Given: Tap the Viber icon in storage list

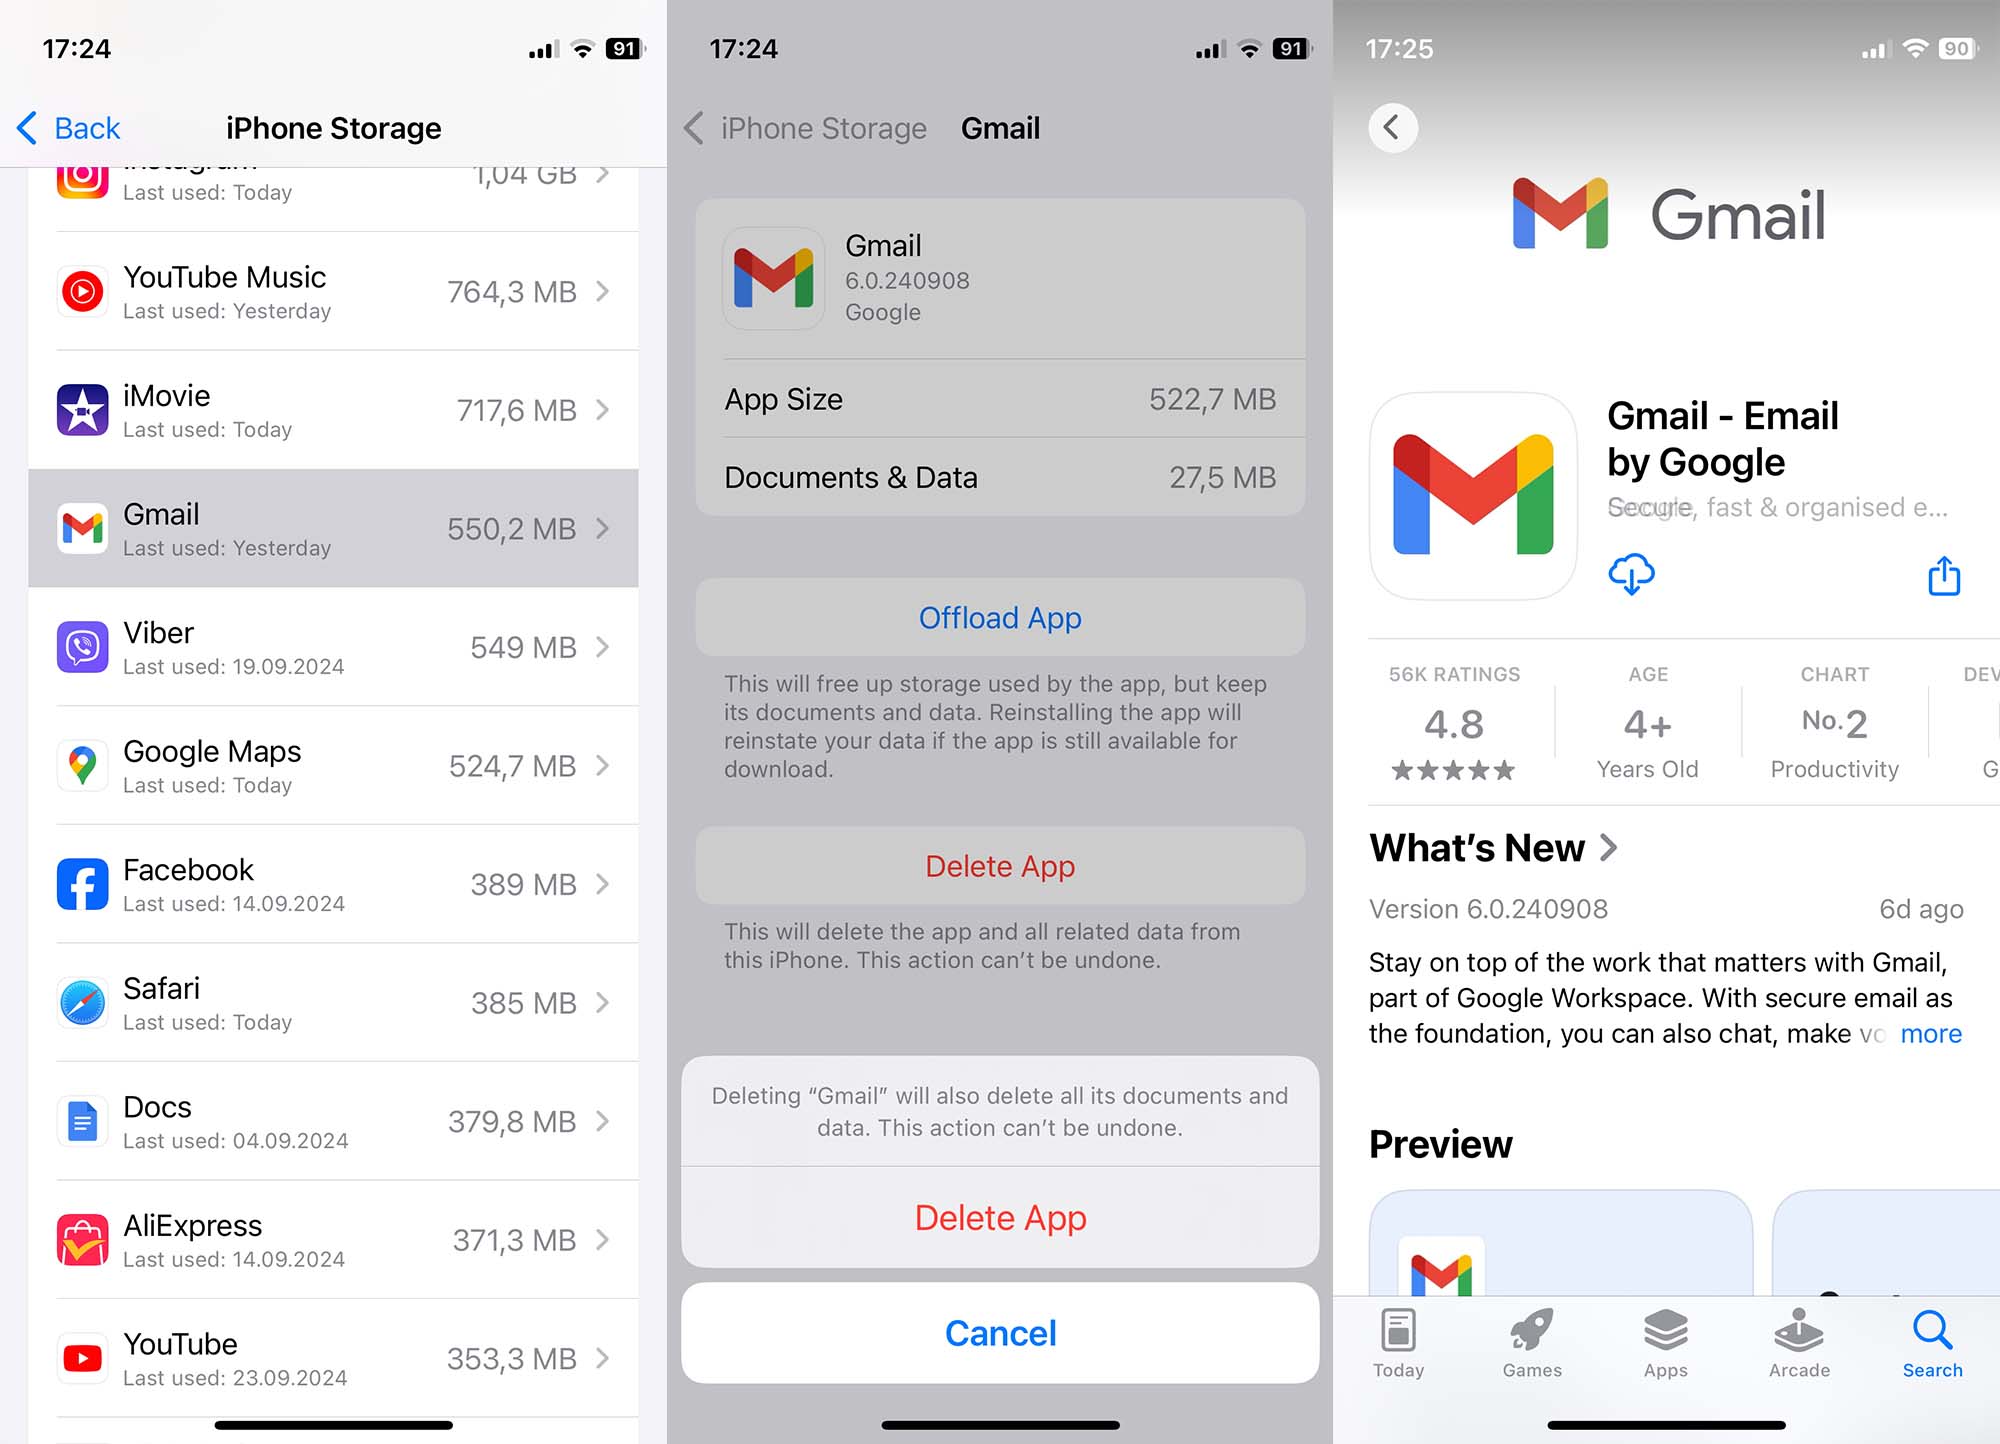Looking at the screenshot, I should point(82,643).
